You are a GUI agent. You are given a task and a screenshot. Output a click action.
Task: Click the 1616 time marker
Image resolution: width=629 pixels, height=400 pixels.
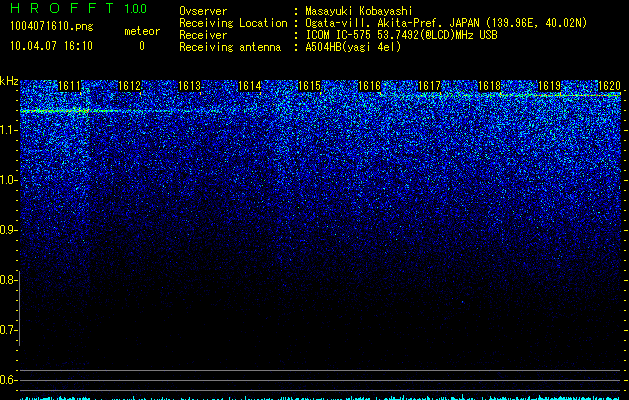point(369,86)
